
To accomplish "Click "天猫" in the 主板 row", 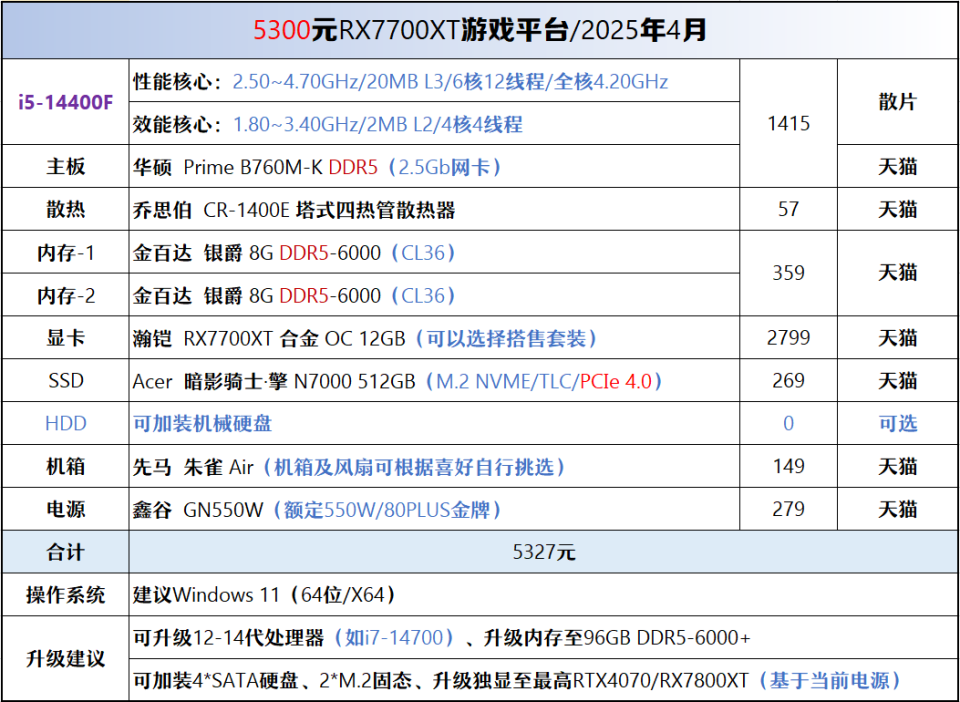I will [898, 166].
